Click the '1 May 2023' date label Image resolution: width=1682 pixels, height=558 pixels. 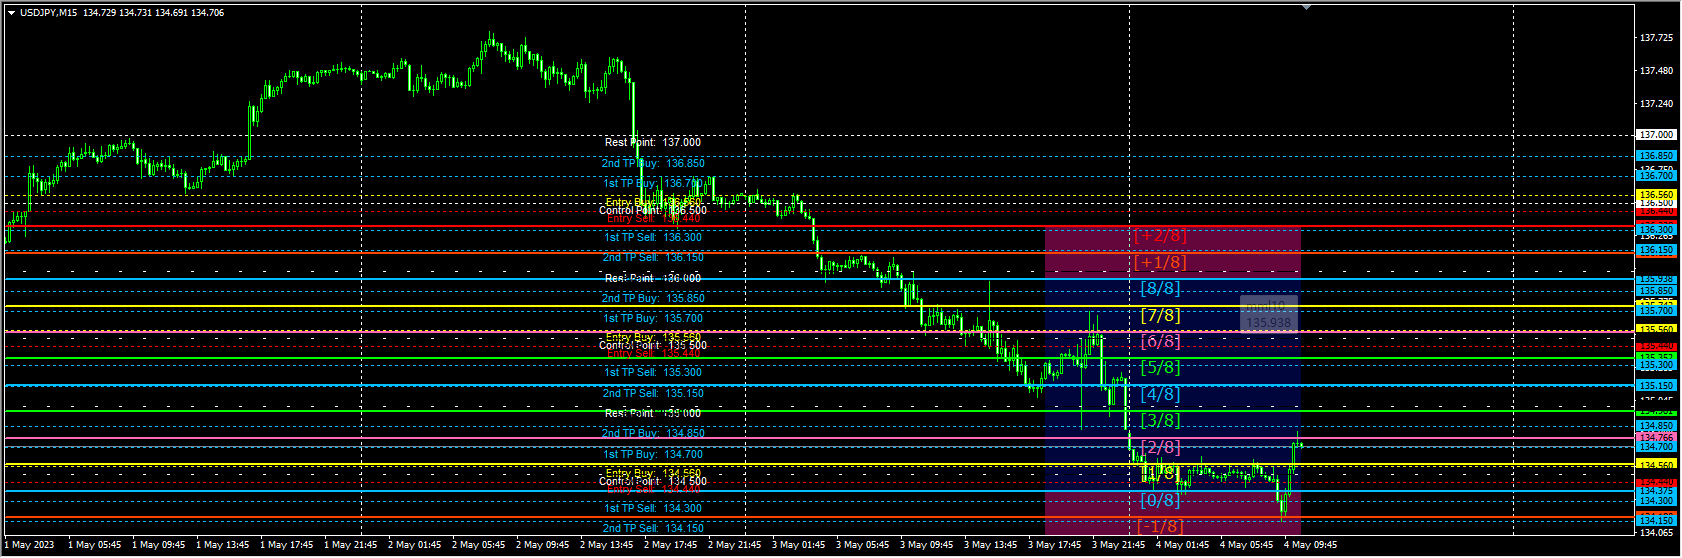[x=30, y=546]
